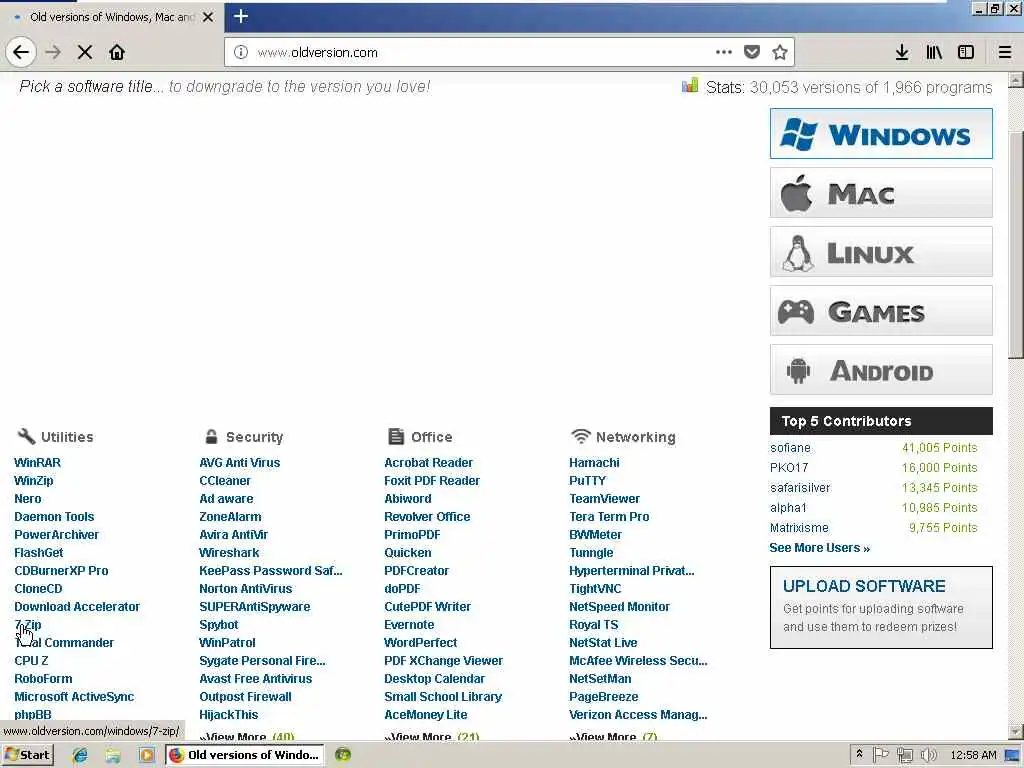Go back using the browser back arrow
The image size is (1024, 768).
(21, 52)
